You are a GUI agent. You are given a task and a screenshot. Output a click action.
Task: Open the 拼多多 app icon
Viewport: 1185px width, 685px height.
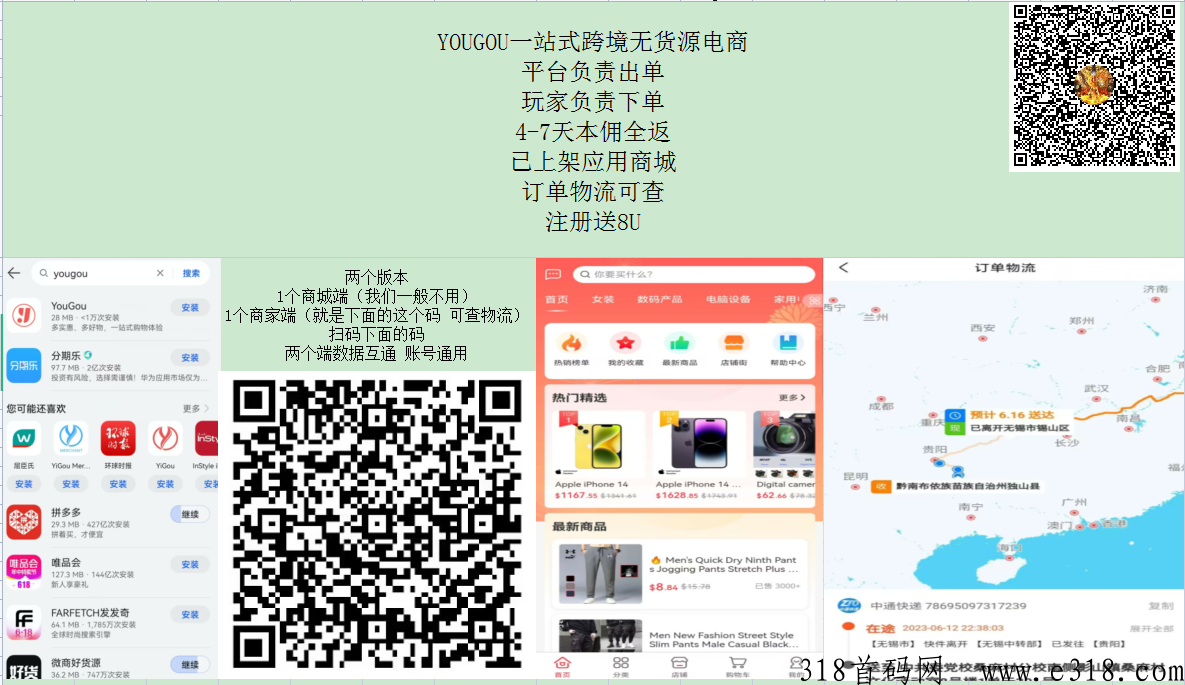(x=24, y=522)
